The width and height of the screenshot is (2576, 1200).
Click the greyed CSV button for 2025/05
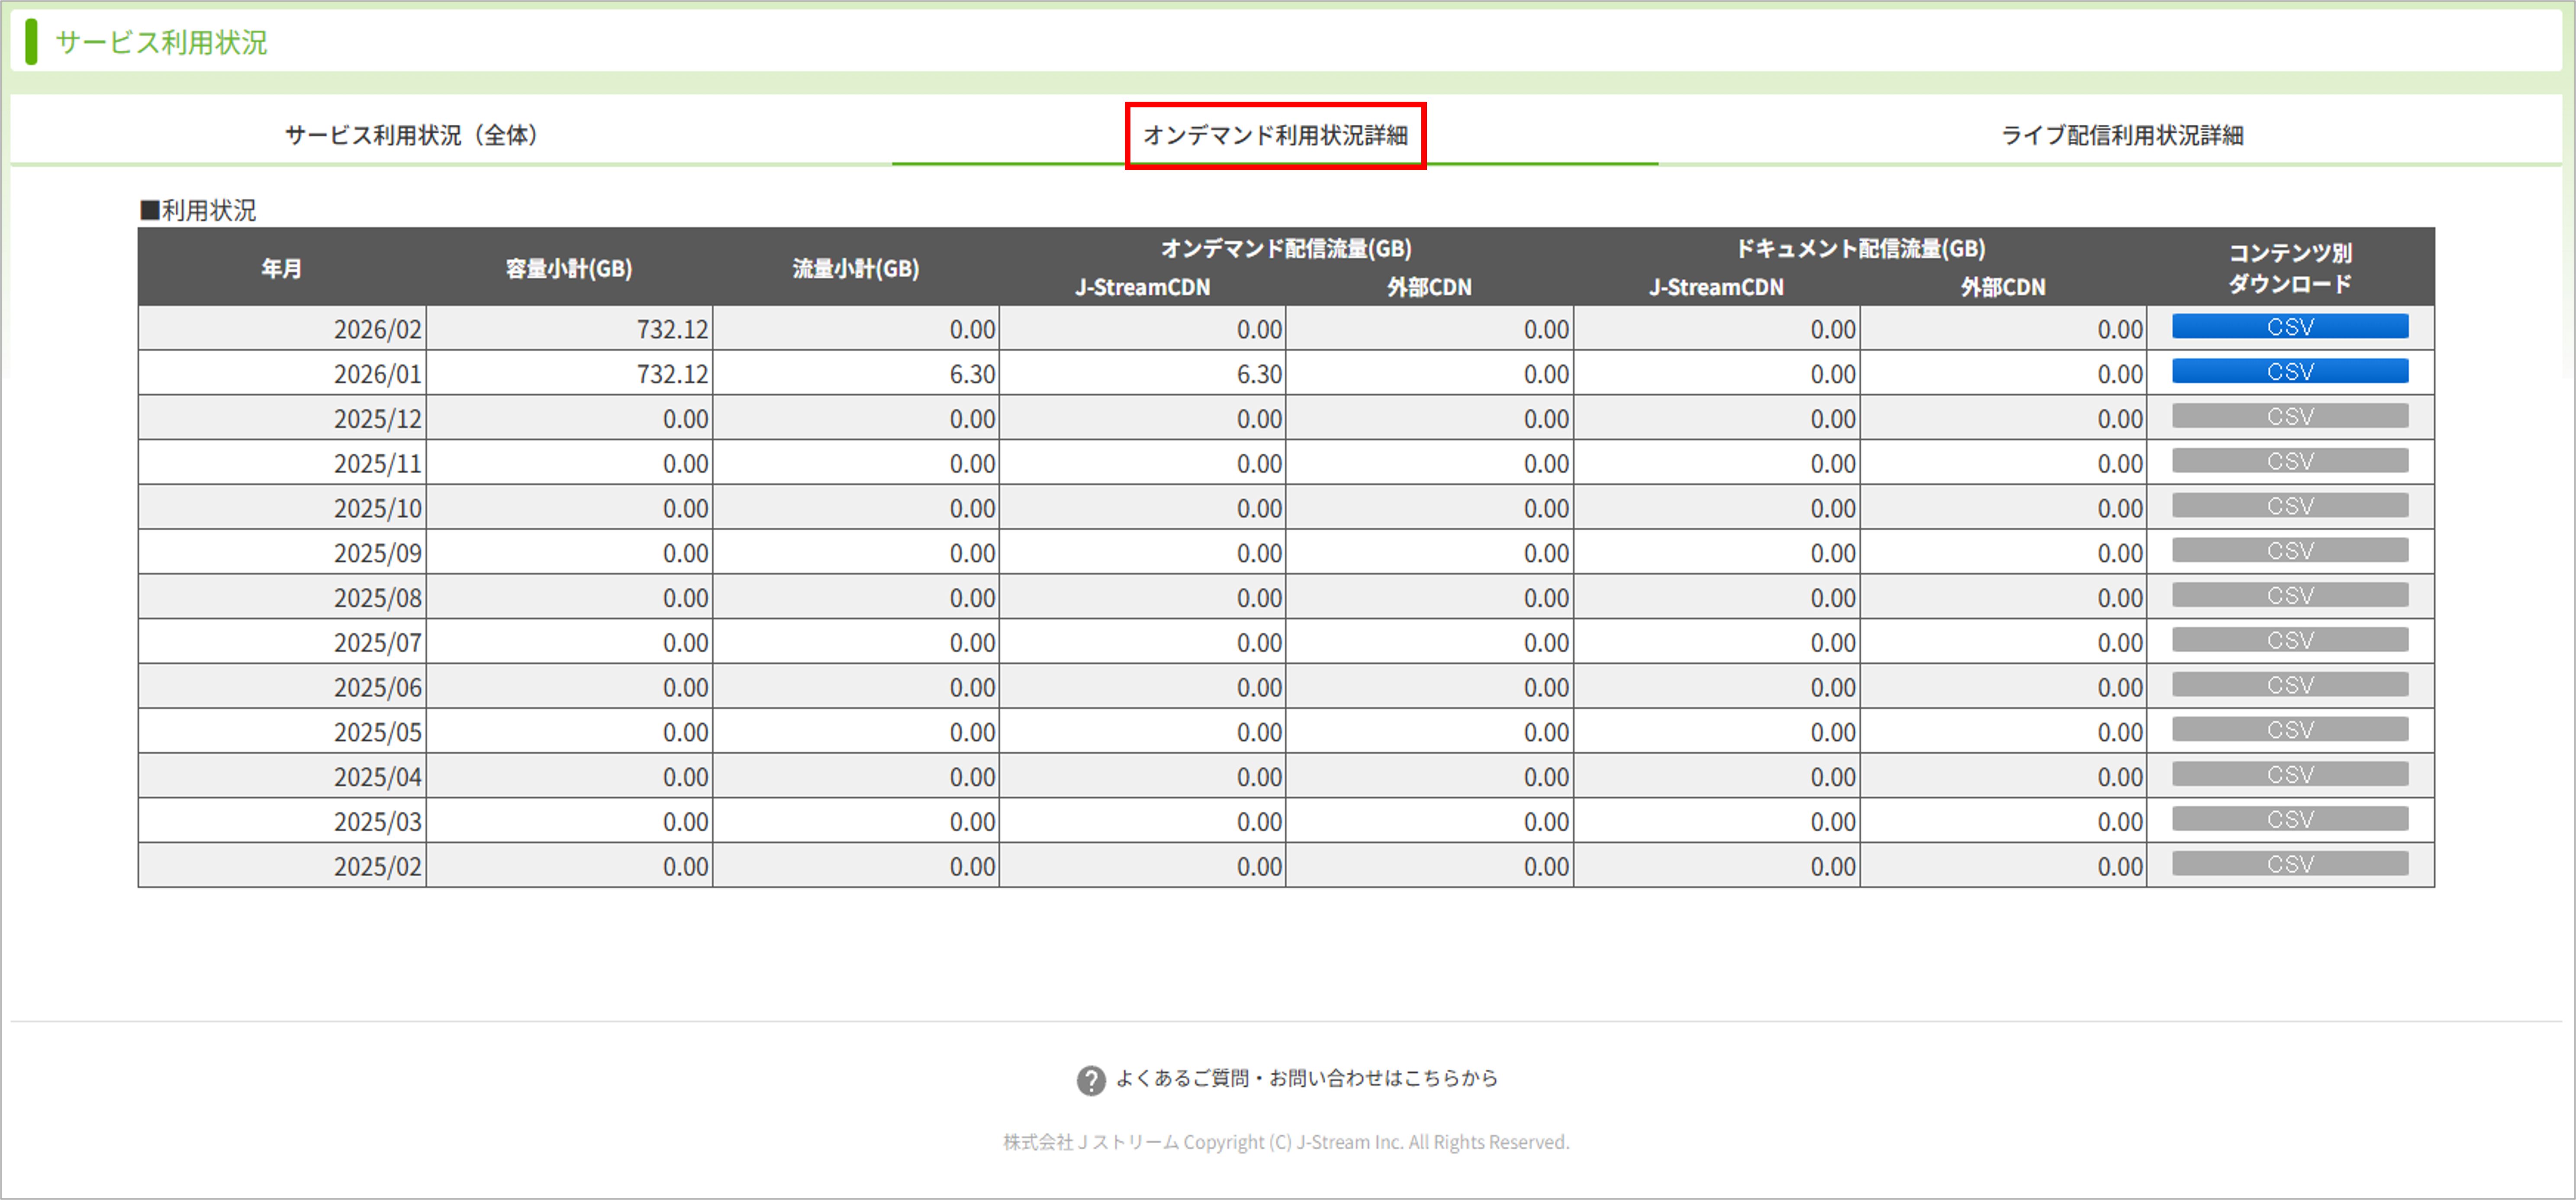[2290, 730]
